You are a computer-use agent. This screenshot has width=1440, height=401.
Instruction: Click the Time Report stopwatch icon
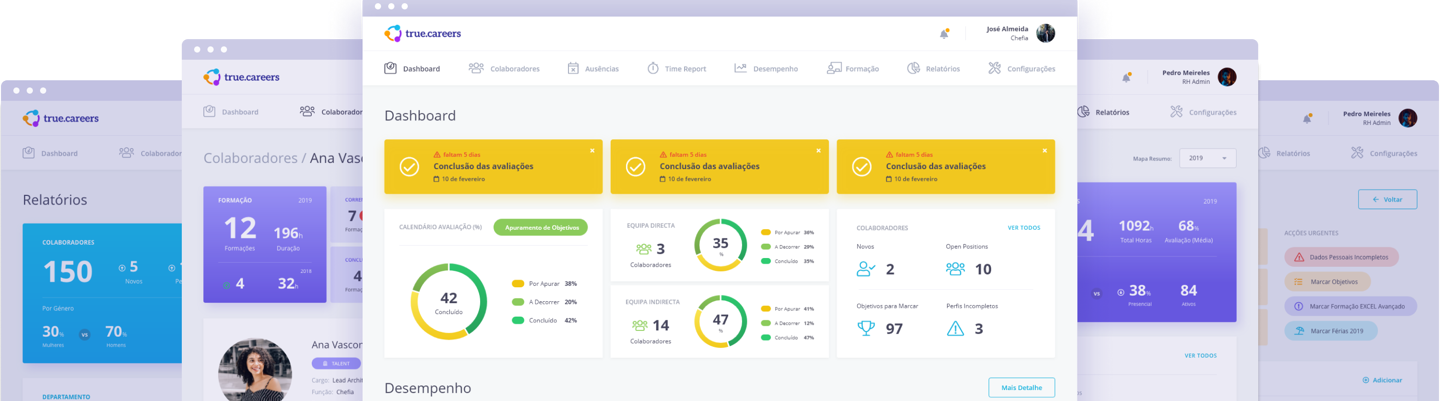[653, 68]
